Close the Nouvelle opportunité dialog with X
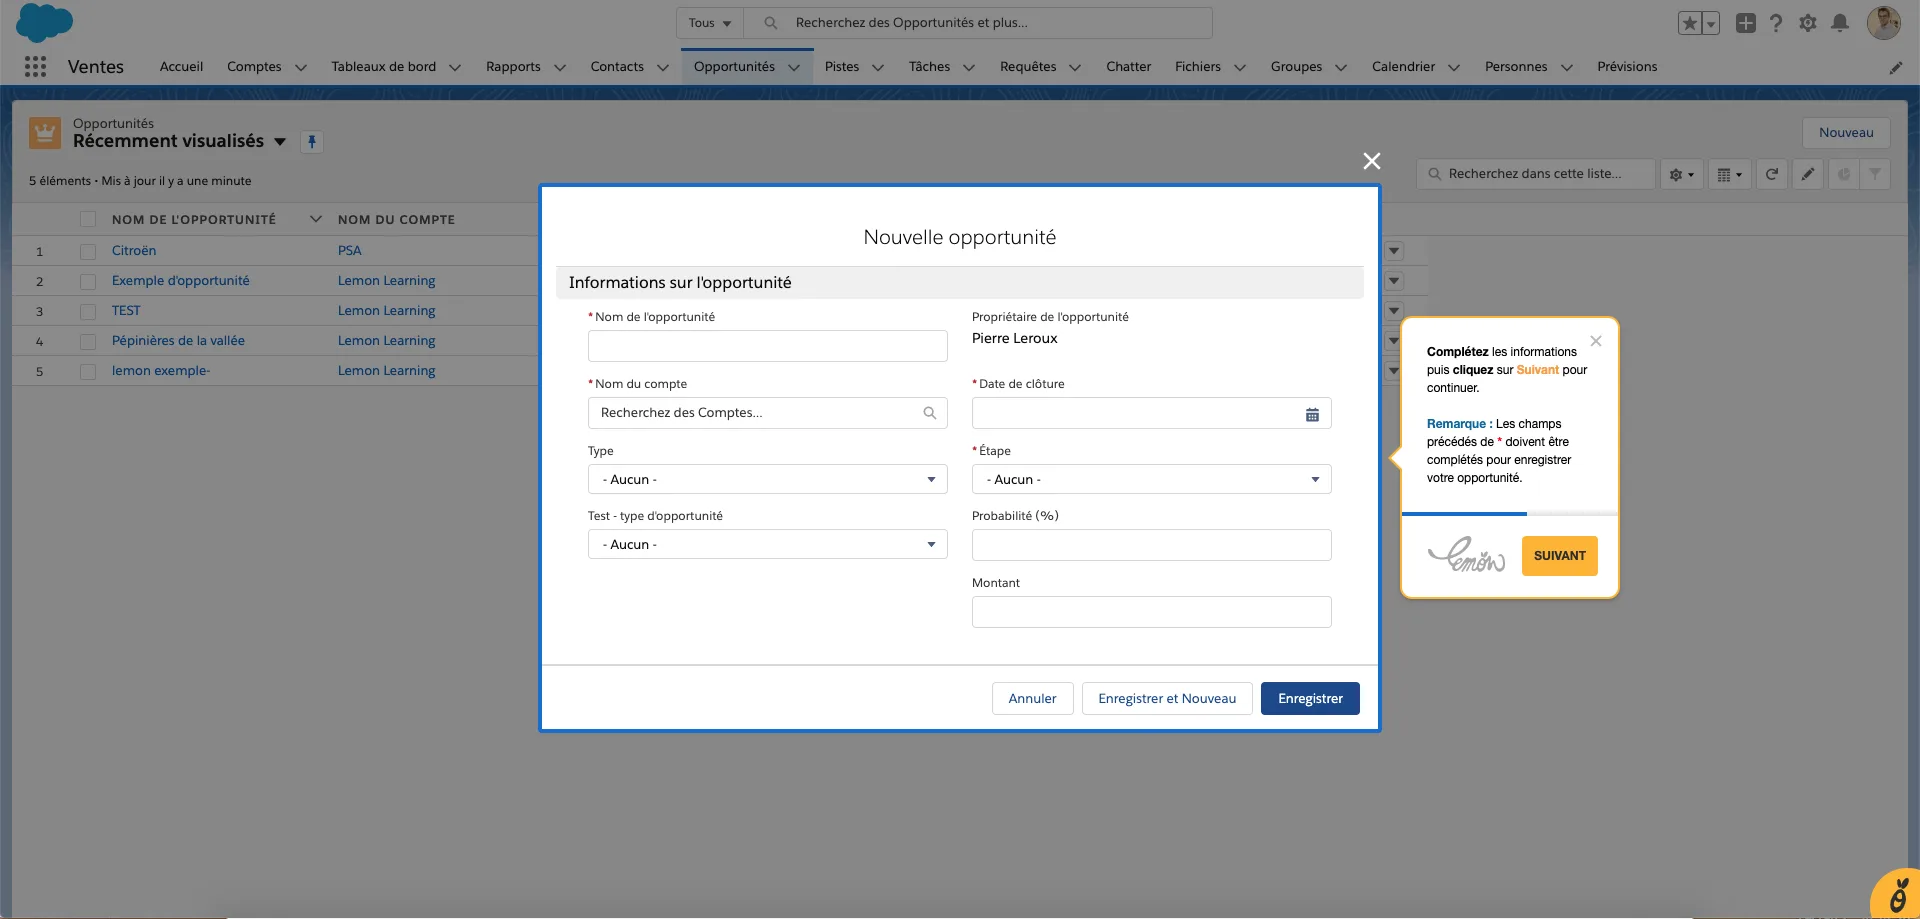1920x919 pixels. (1372, 161)
